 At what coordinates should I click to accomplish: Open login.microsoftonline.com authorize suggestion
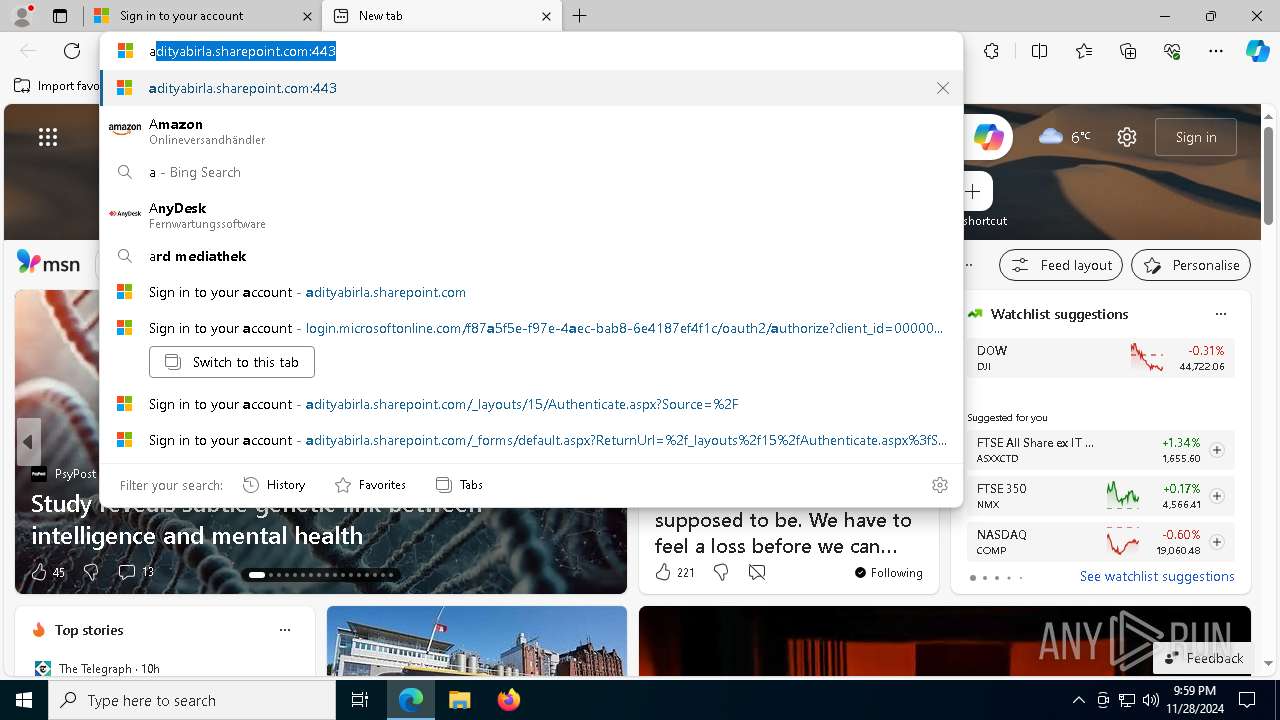[x=531, y=328]
